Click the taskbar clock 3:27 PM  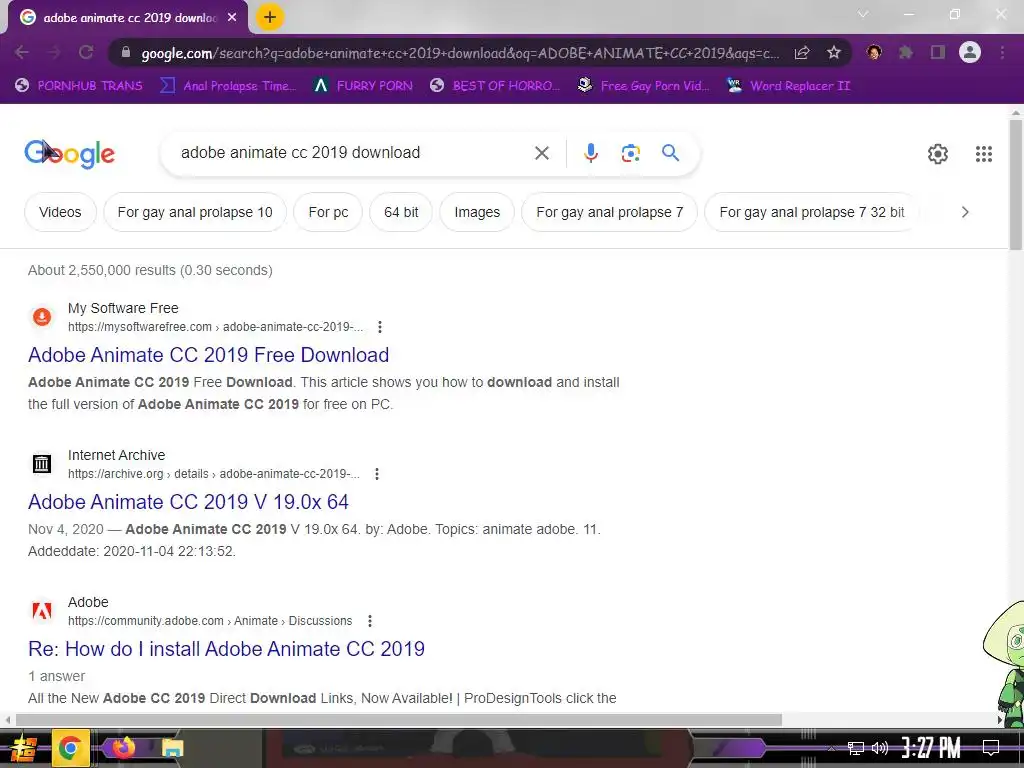[x=931, y=748]
